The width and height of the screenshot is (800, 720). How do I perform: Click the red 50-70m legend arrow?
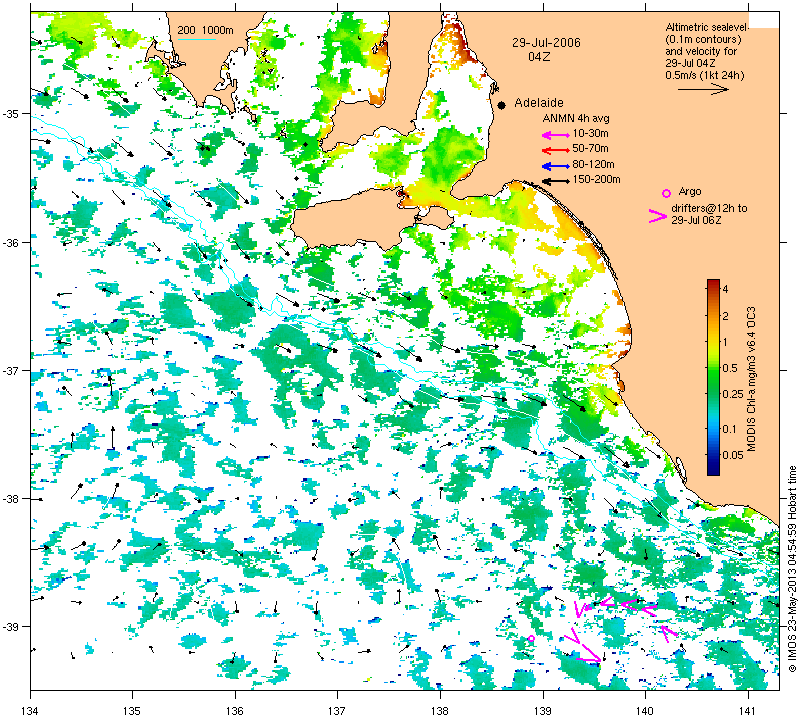point(555,151)
